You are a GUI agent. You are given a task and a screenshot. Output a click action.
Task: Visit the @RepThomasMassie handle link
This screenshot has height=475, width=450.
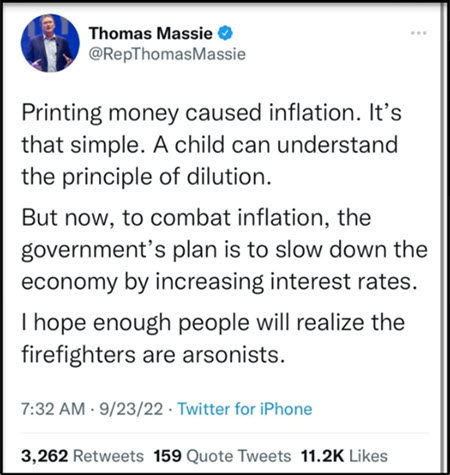(x=167, y=54)
